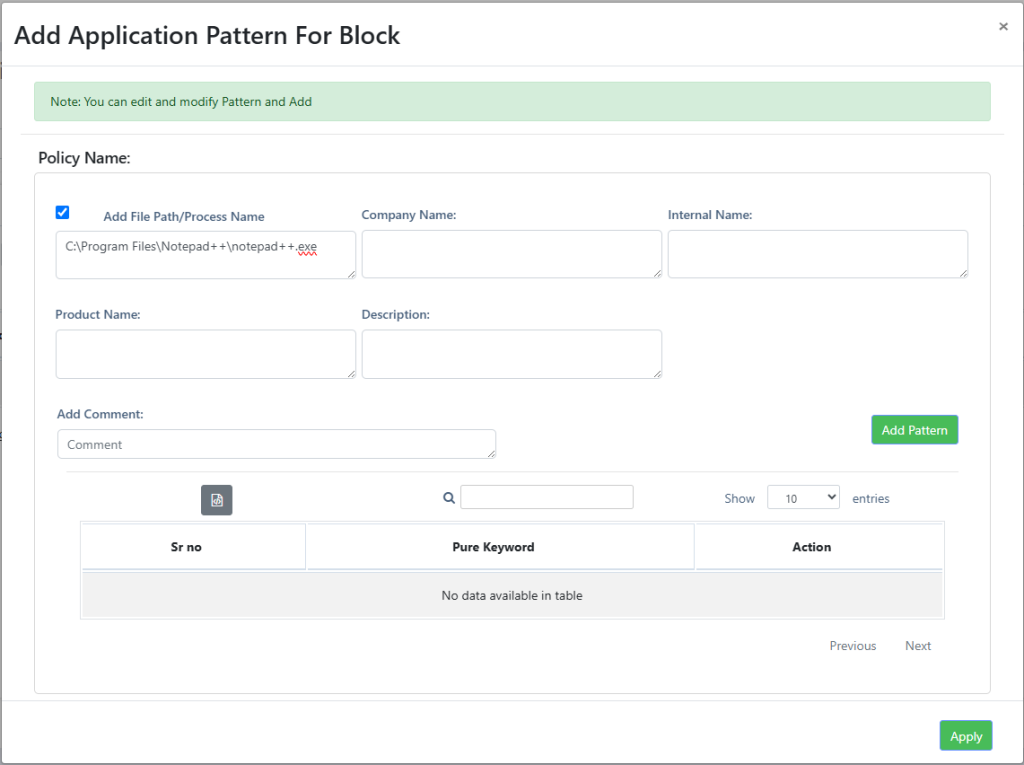1024x765 pixels.
Task: Click the Apply button
Action: [965, 736]
